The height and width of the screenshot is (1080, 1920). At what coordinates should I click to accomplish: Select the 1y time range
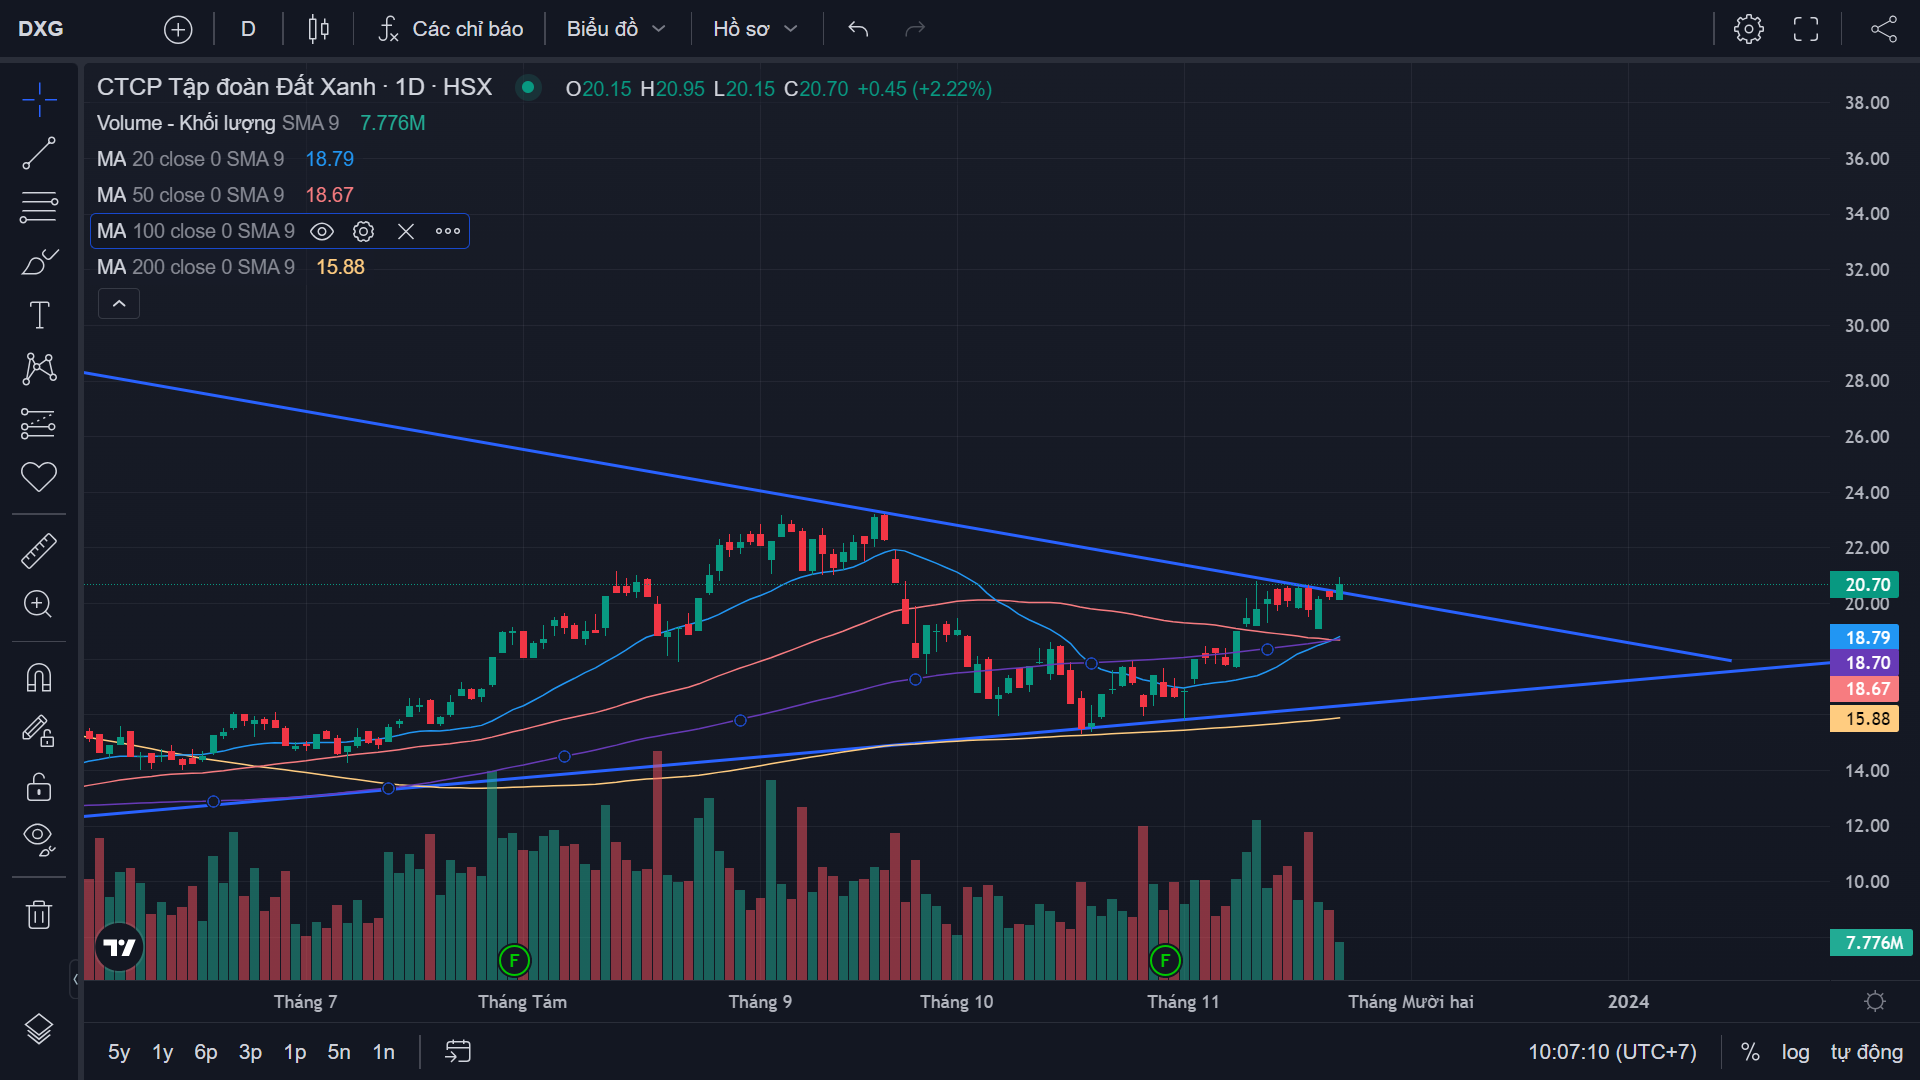pos(162,1052)
